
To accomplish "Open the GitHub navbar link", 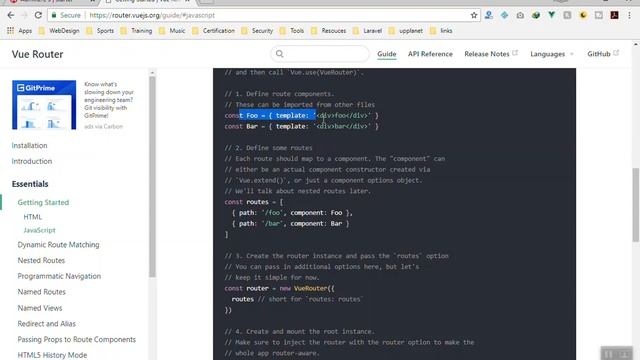I will (603, 54).
